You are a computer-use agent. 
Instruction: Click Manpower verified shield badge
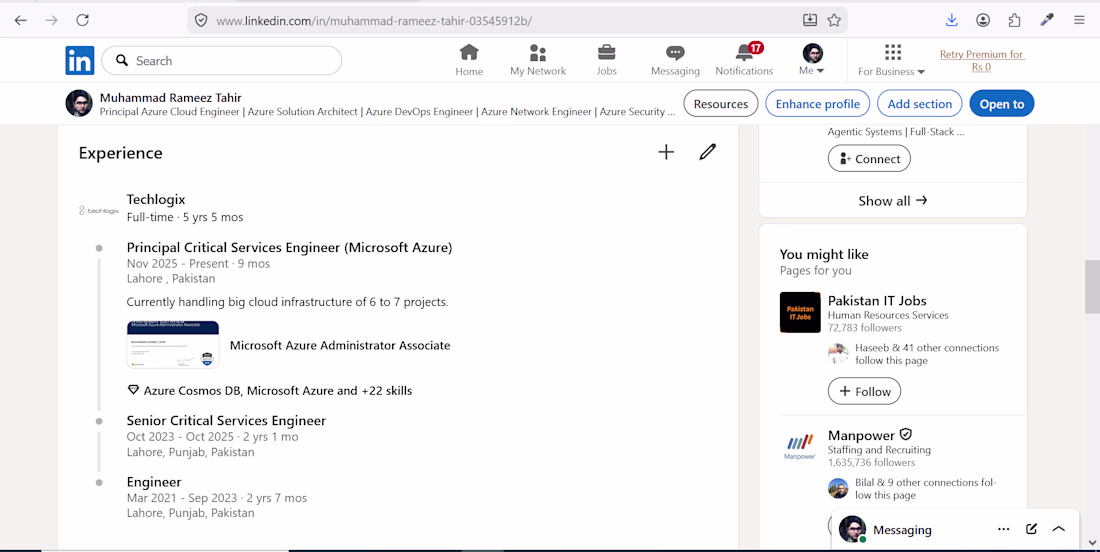[x=906, y=435]
